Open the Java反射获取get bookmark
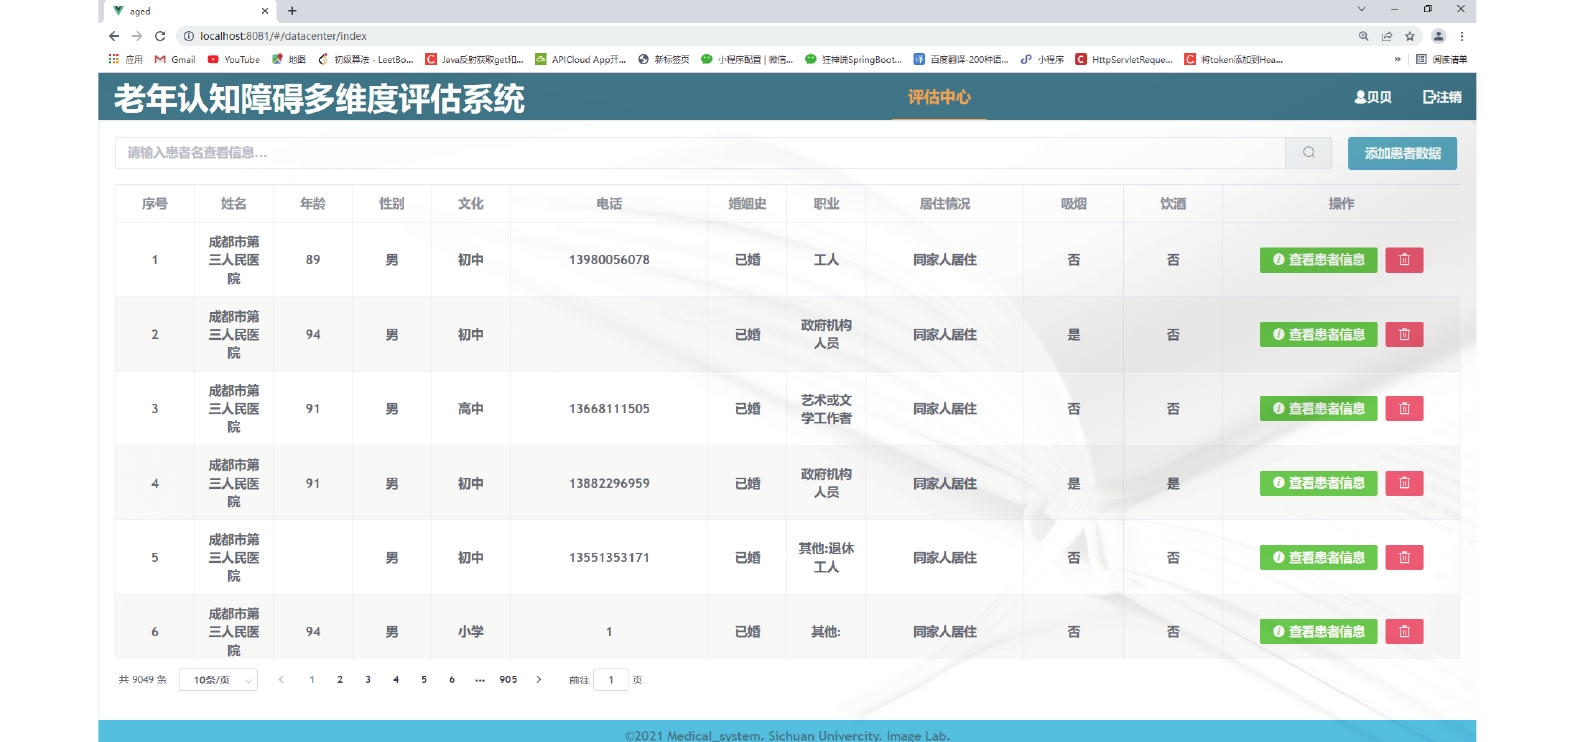1575x742 pixels. [x=474, y=59]
